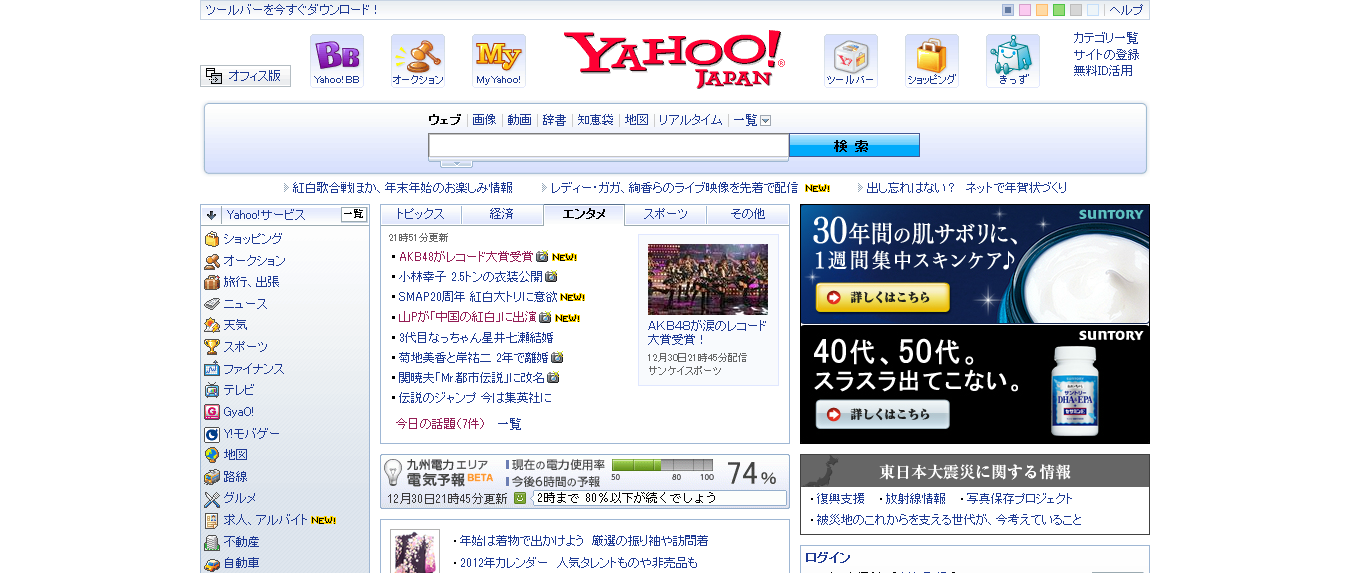The image size is (1349, 573).
Task: Switch to the 経済 news tab
Action: (502, 214)
